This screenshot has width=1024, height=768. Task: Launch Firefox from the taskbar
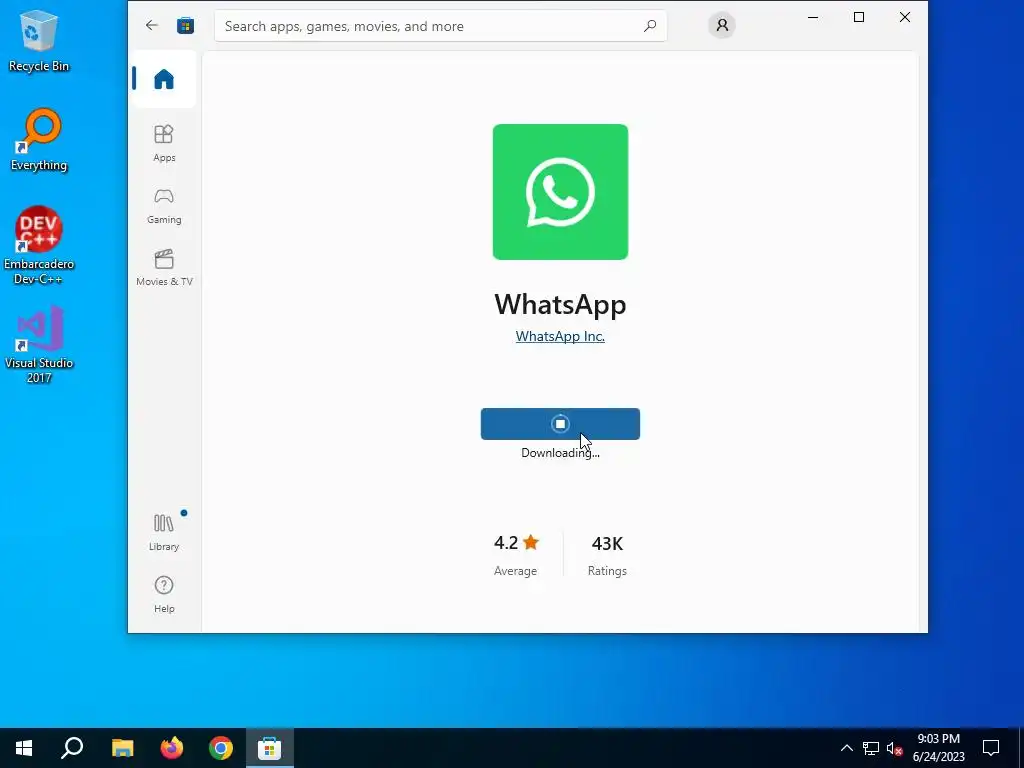(172, 748)
